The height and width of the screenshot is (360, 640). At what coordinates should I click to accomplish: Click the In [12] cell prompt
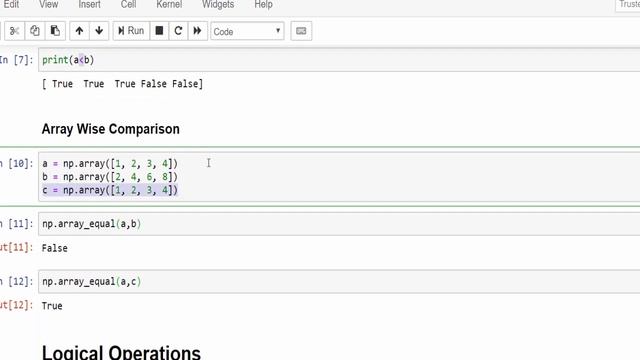[x=16, y=282]
